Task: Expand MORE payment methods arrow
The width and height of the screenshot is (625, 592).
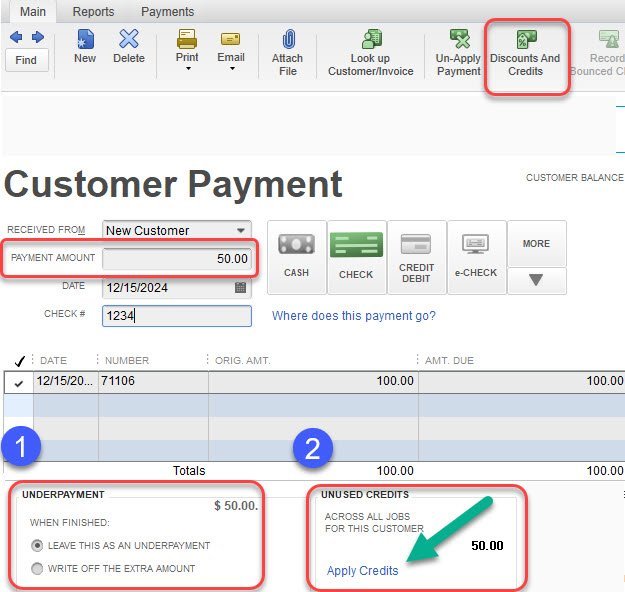Action: coord(536,281)
